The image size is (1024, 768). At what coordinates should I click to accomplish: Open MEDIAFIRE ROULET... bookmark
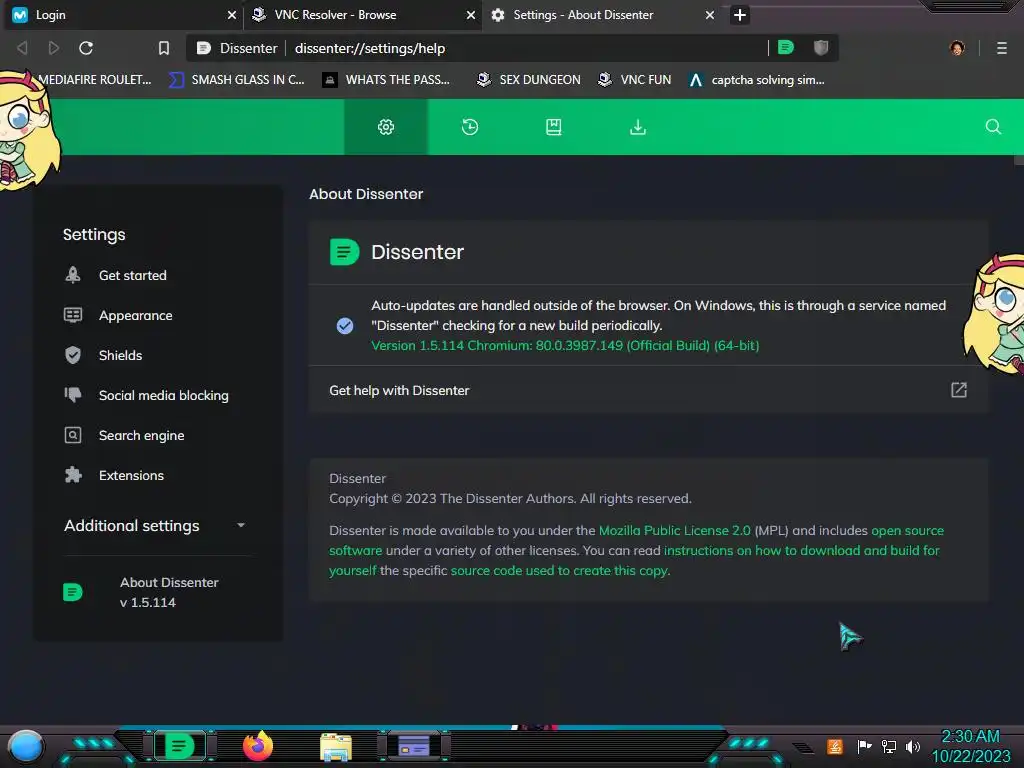click(94, 80)
